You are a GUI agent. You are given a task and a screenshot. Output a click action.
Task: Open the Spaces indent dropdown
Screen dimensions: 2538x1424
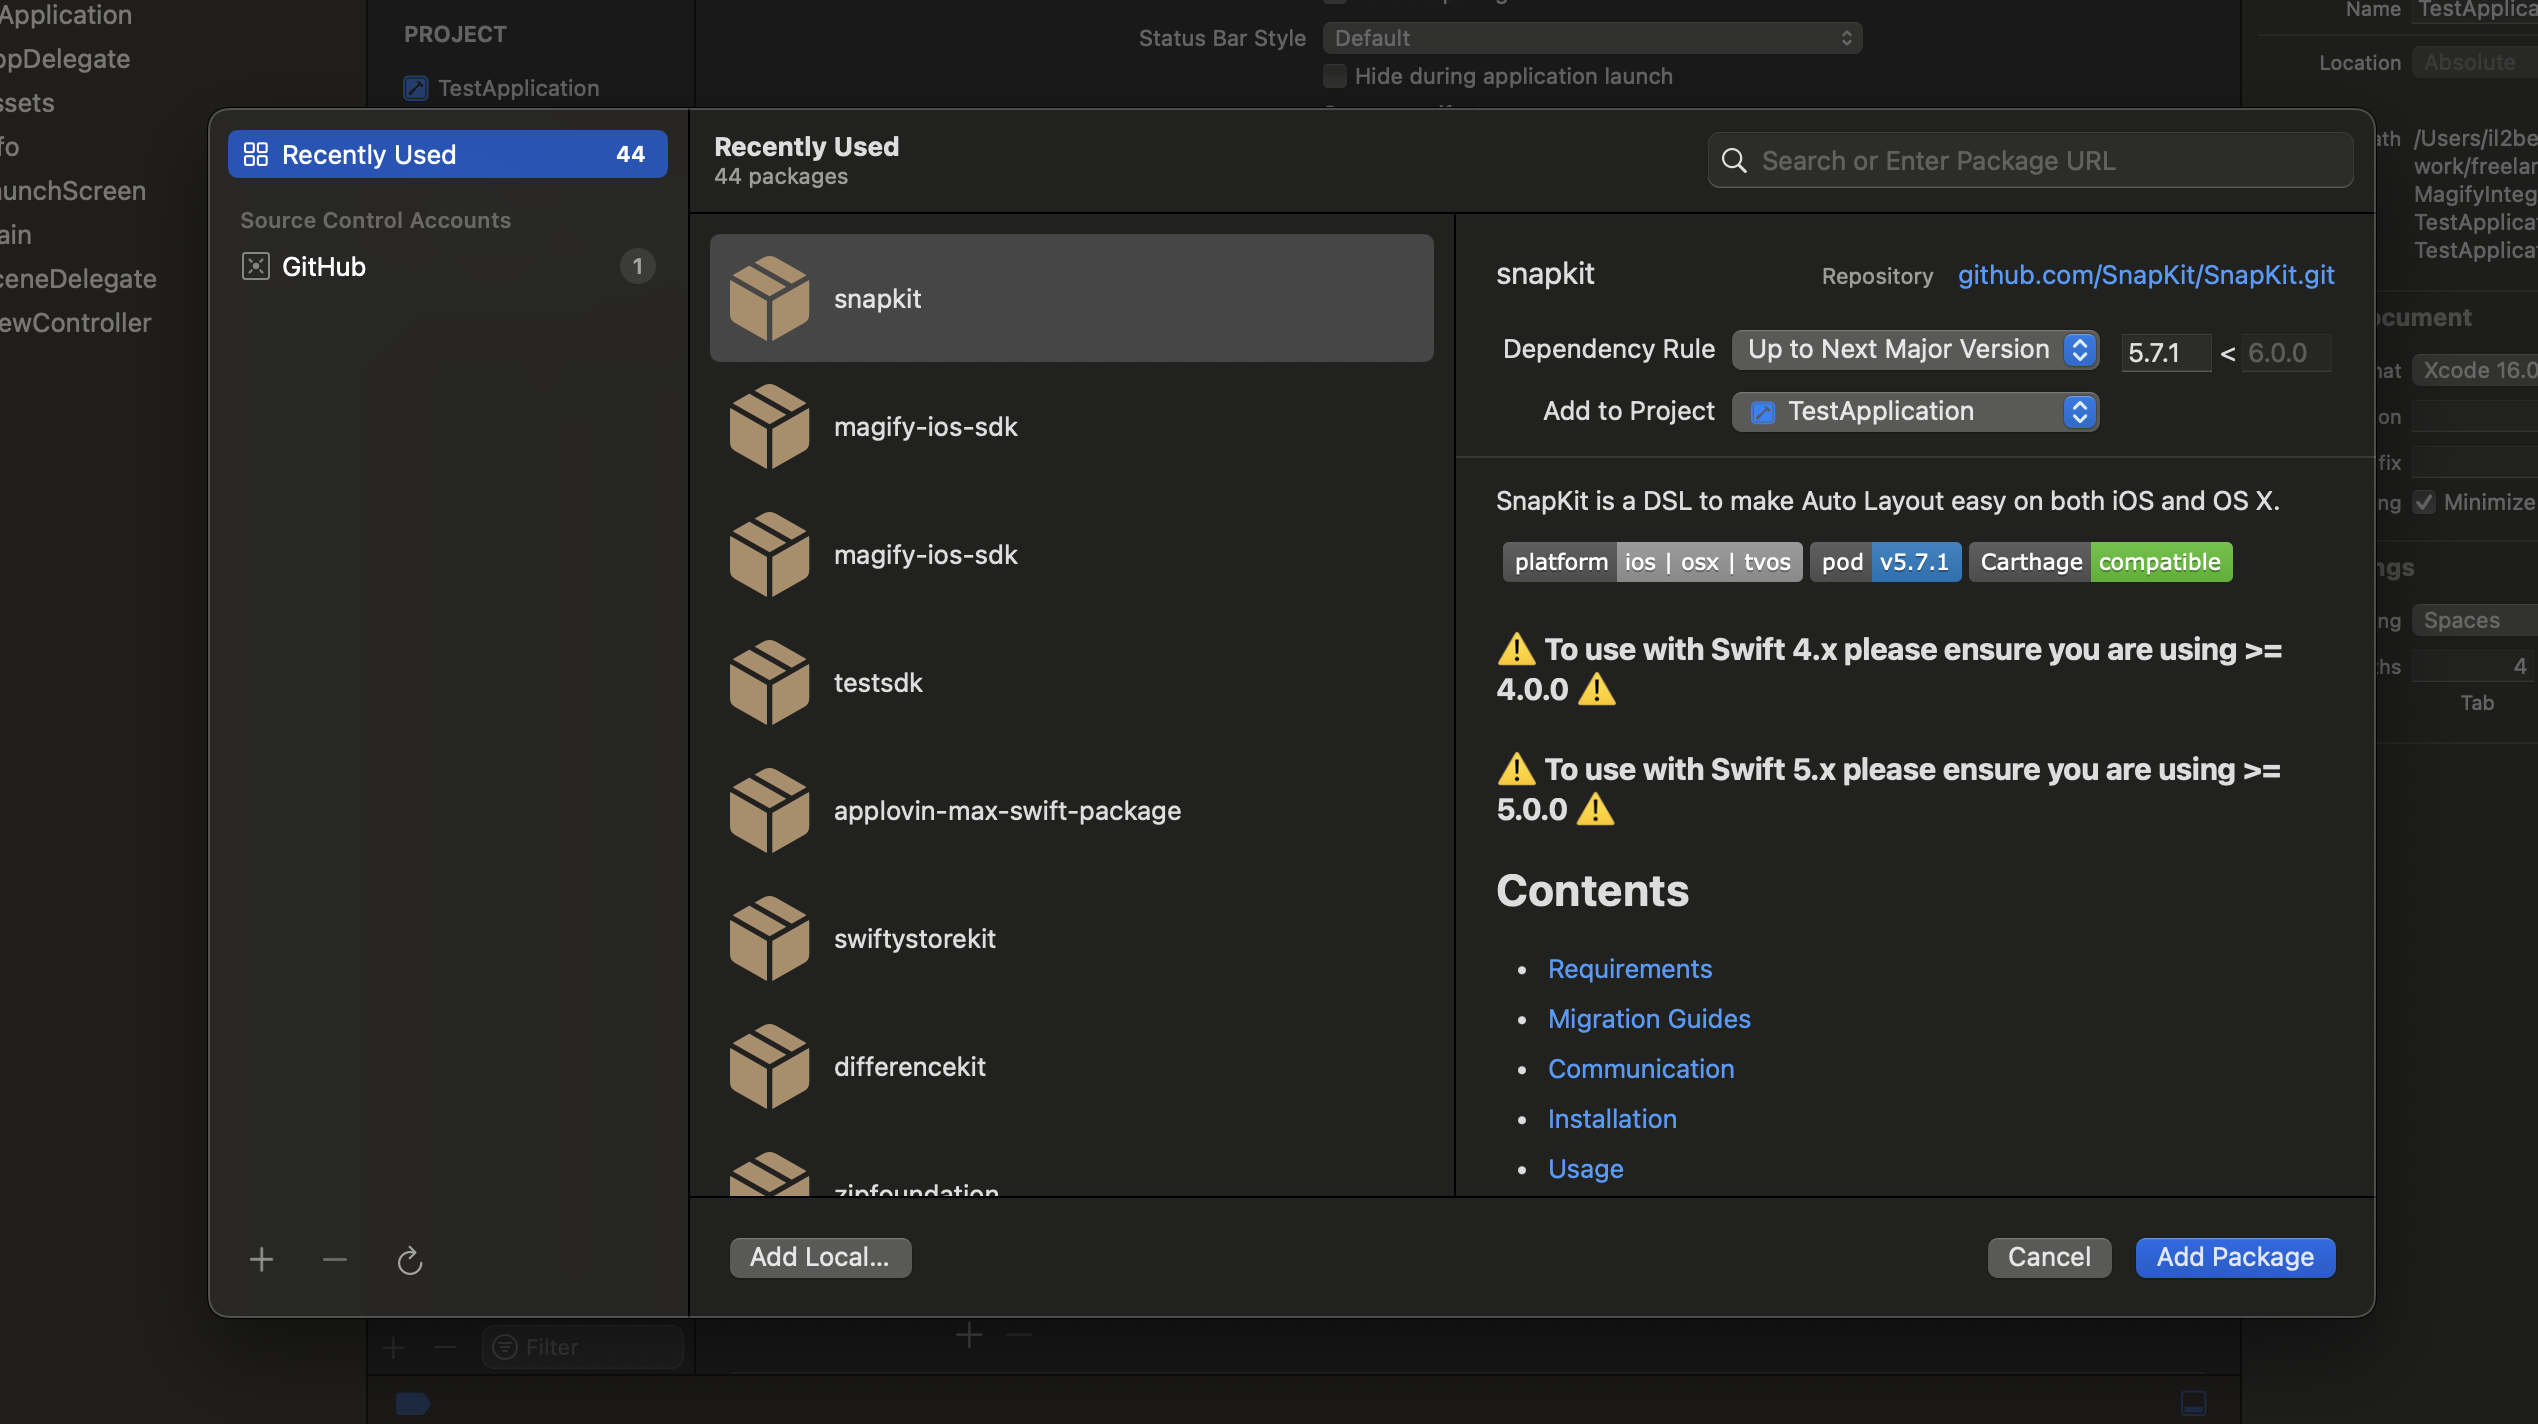pos(2475,620)
